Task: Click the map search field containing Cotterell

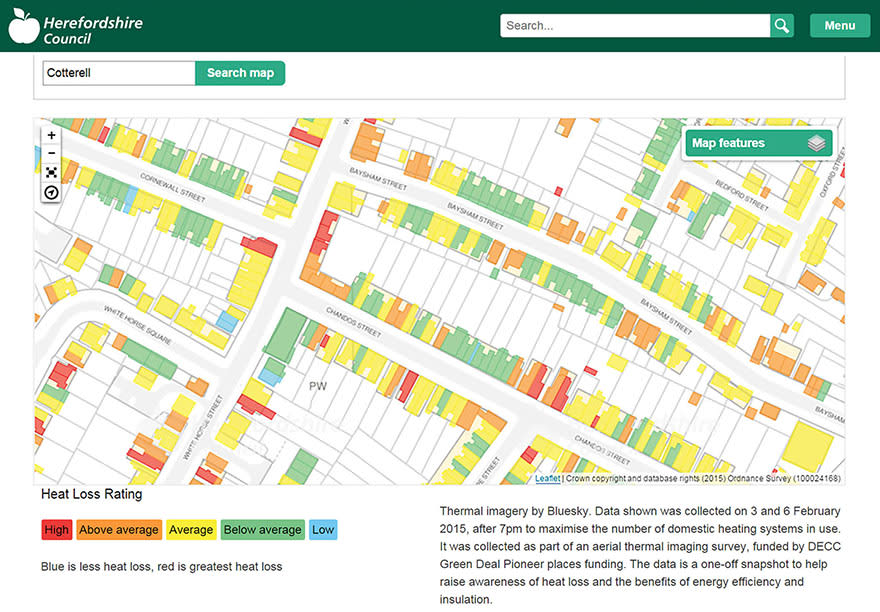Action: coord(118,73)
